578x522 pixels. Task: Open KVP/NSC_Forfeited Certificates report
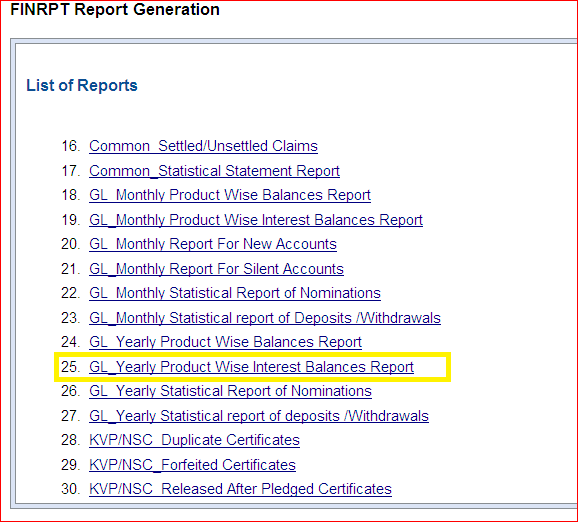(x=192, y=465)
